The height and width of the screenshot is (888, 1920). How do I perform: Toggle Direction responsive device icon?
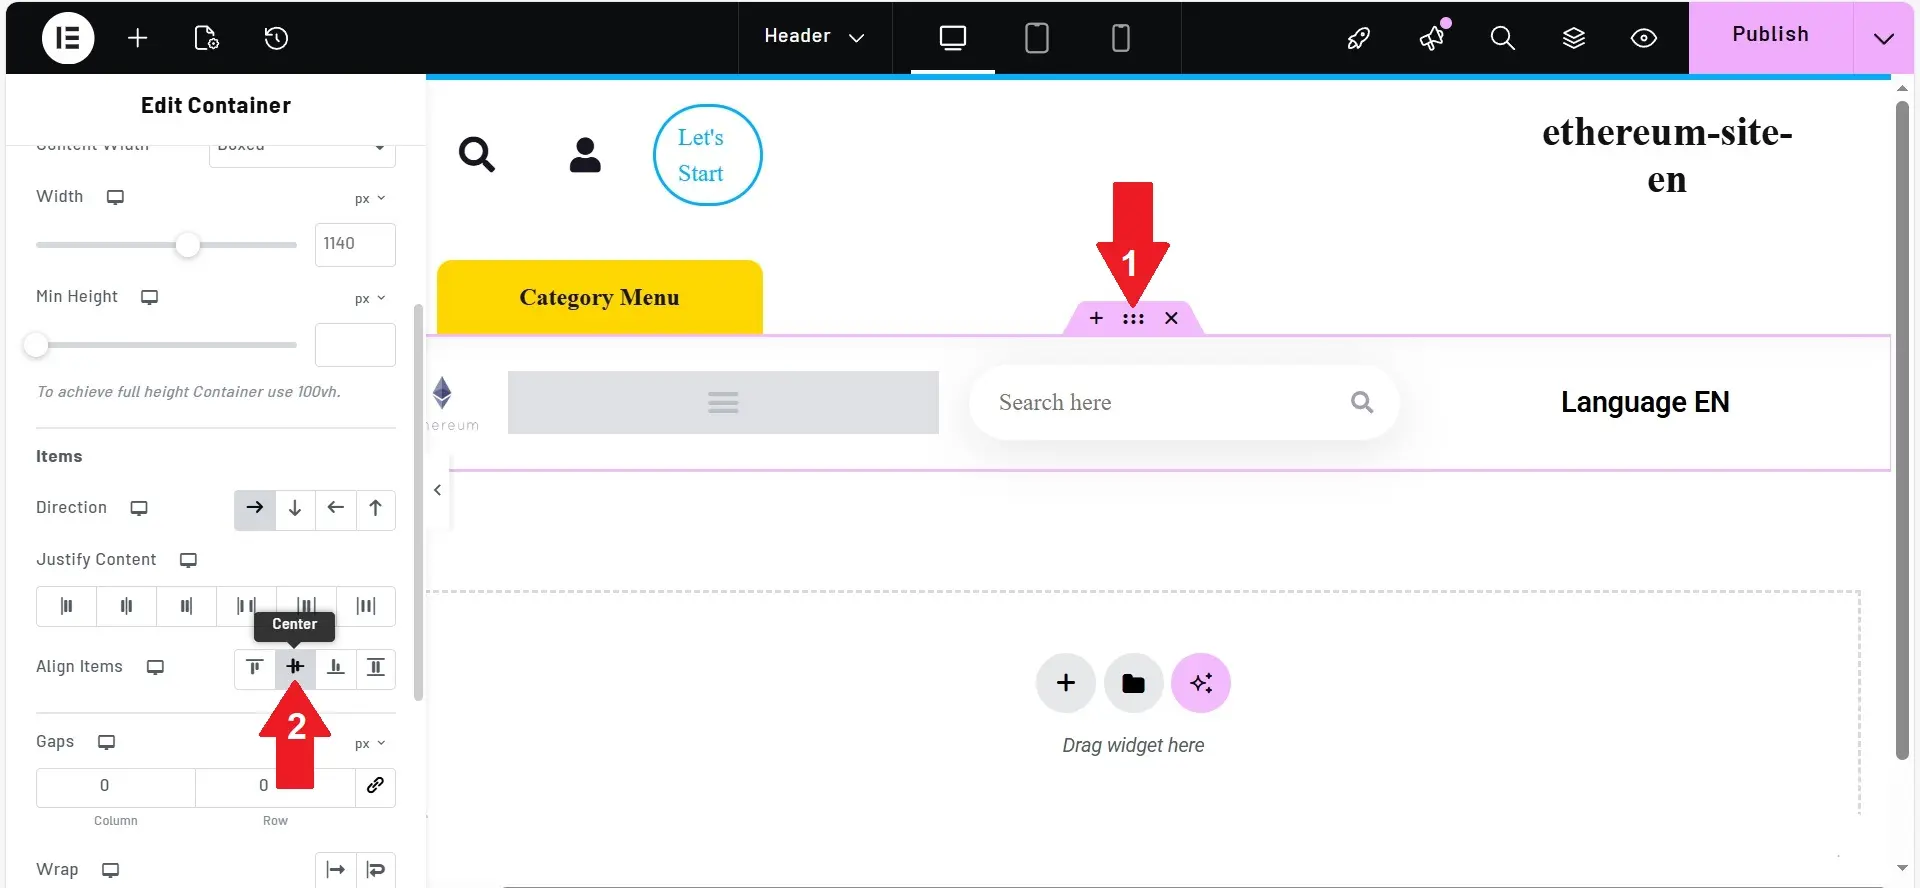139,508
